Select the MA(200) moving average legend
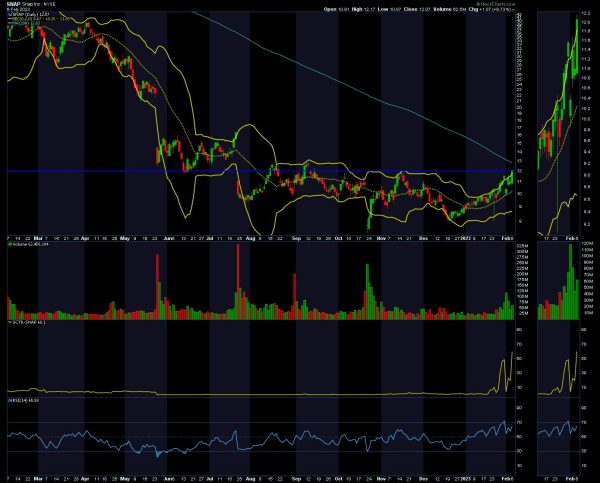Image resolution: width=600 pixels, height=483 pixels. pos(24,23)
